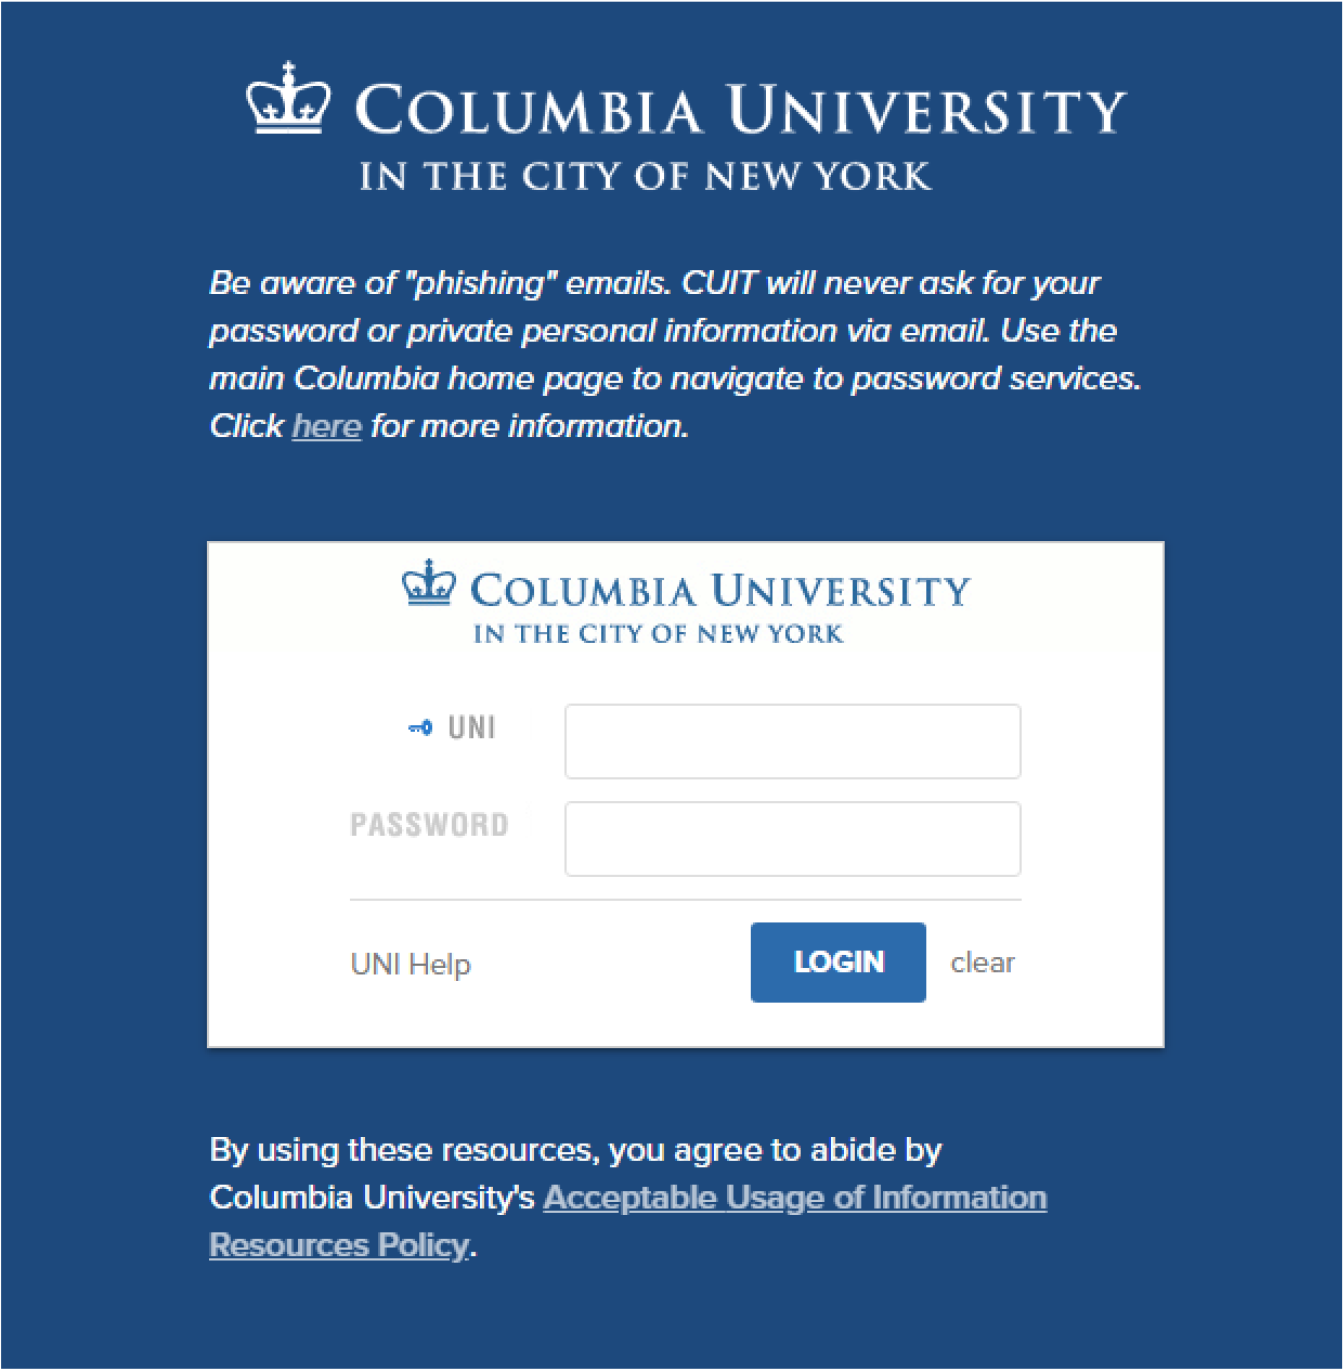Open the 'here' phishing information link
The image size is (1343, 1369).
point(326,426)
